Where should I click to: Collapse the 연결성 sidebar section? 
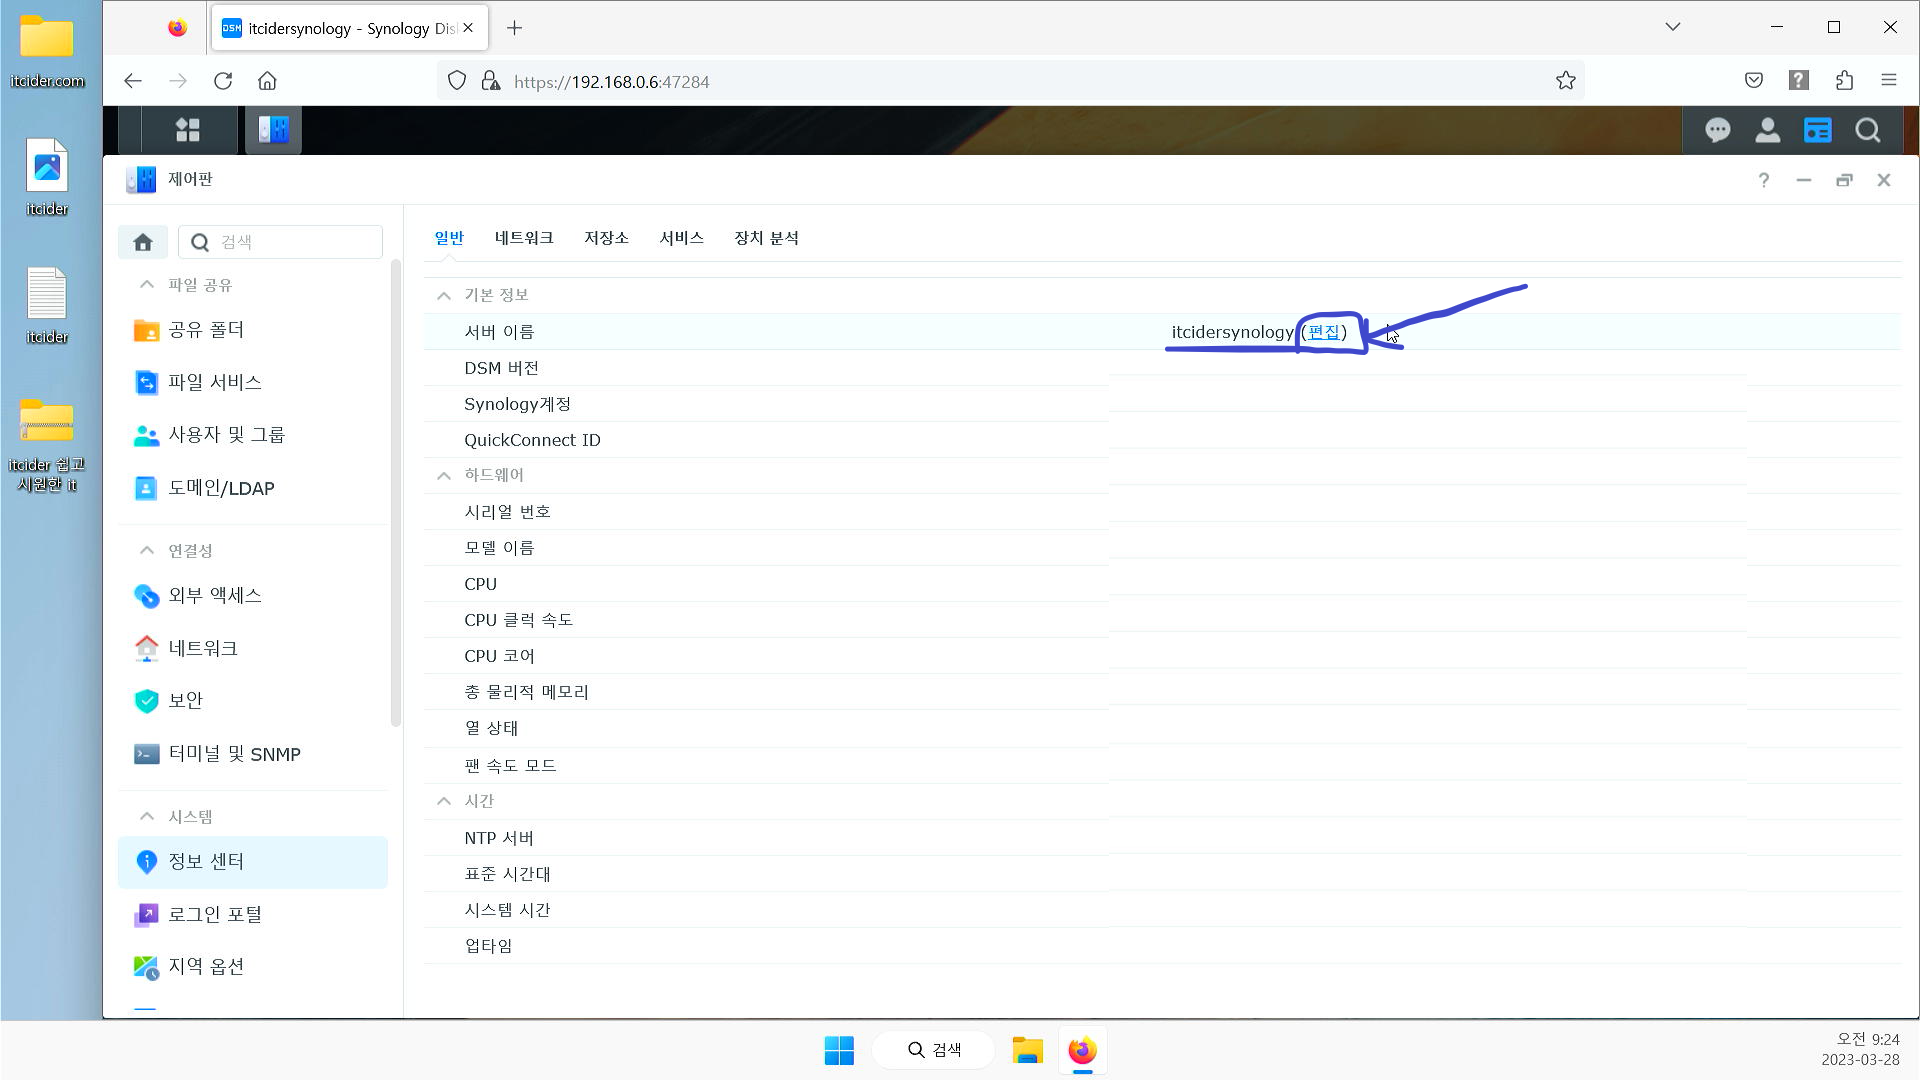[x=147, y=551]
